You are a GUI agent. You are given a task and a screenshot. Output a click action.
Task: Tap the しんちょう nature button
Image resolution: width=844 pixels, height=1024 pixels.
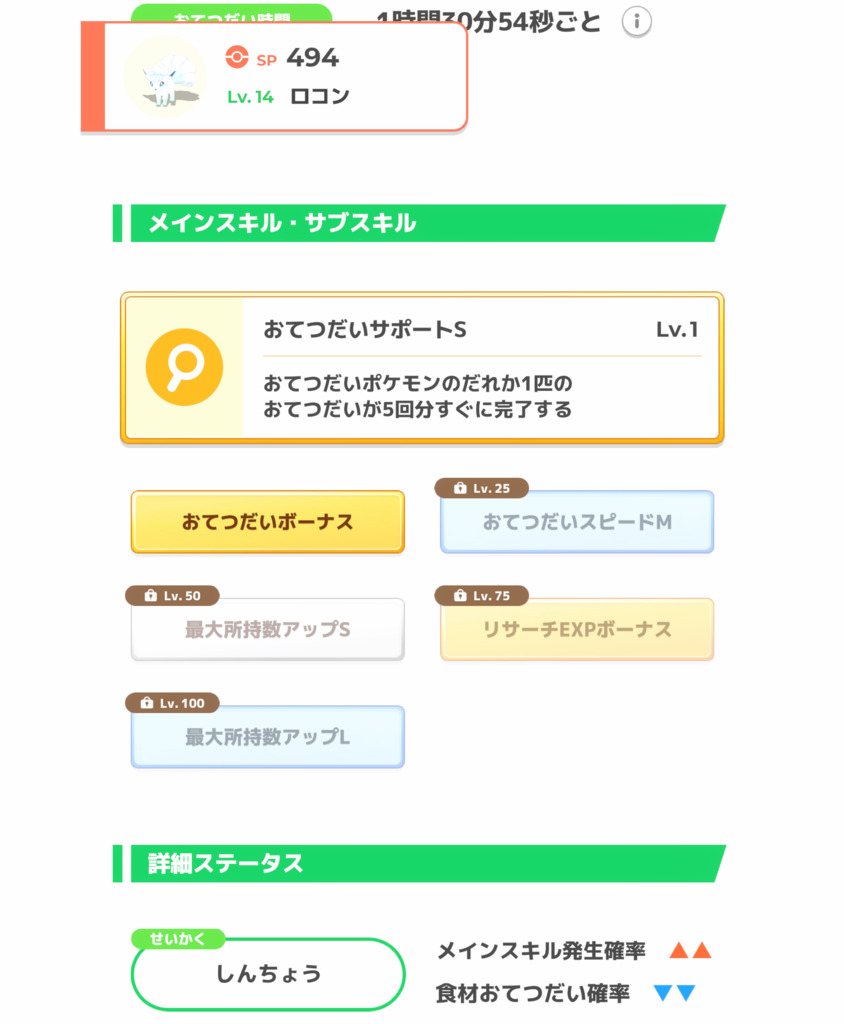pyautogui.click(x=268, y=974)
